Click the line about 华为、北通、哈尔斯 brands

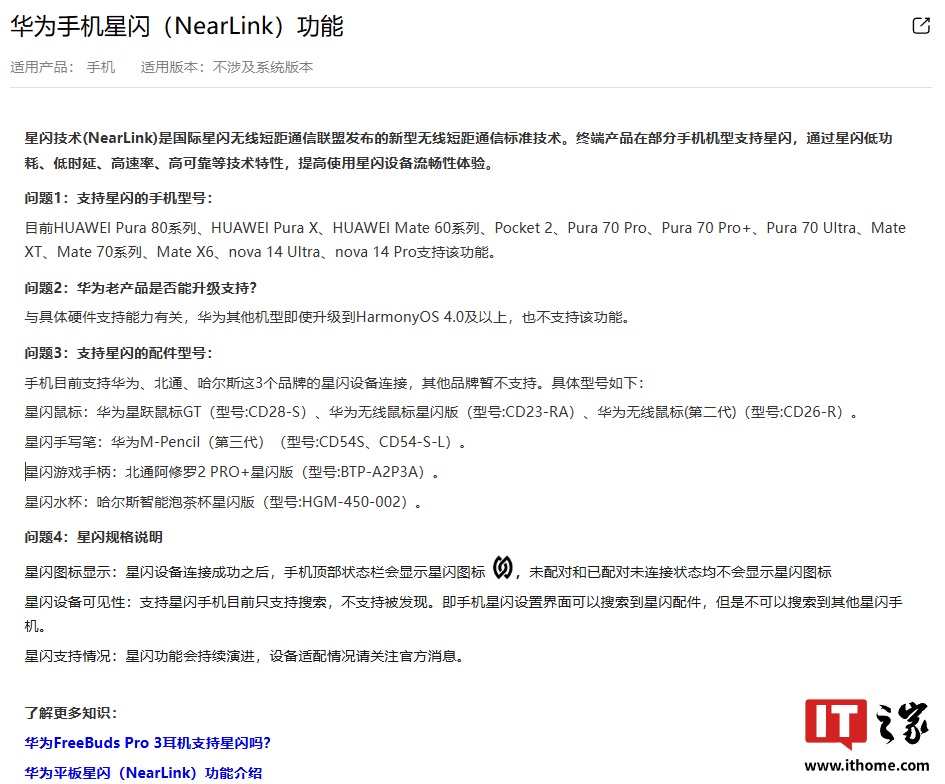[334, 383]
